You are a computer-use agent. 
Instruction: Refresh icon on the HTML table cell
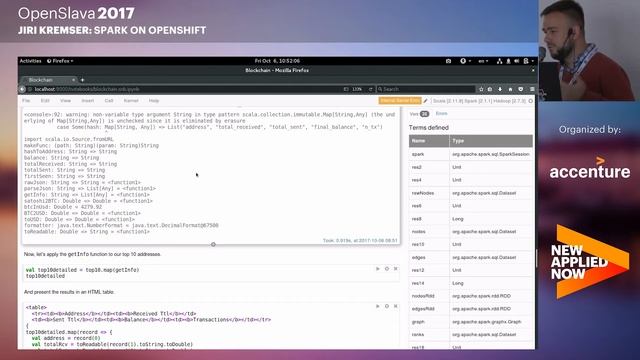coord(387,306)
